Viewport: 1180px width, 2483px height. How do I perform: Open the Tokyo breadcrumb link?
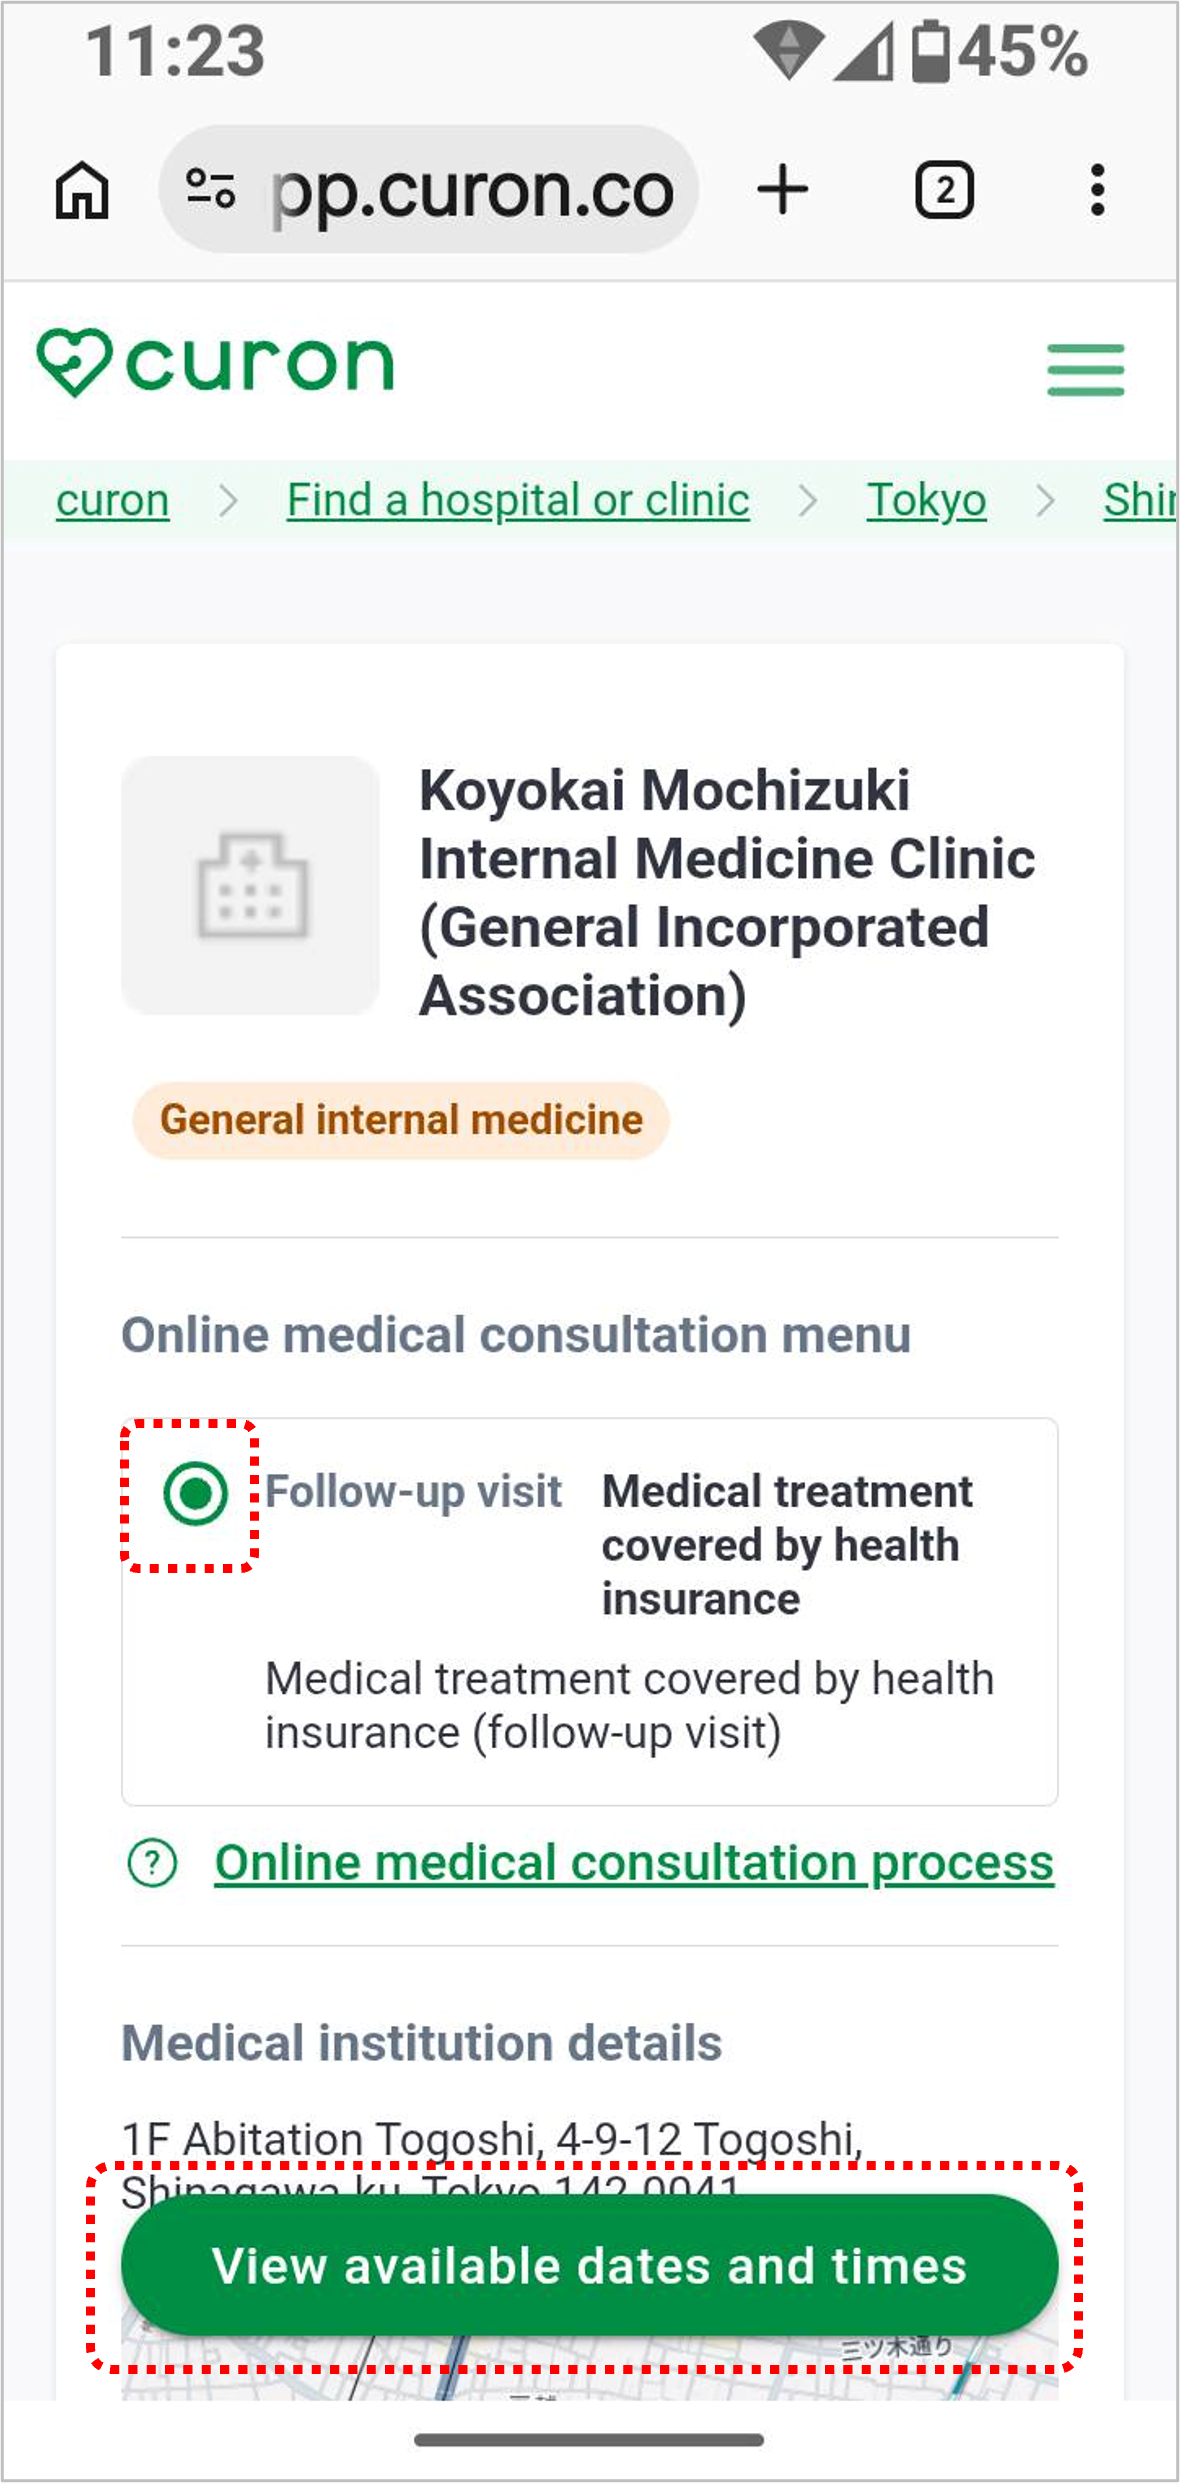coord(926,500)
